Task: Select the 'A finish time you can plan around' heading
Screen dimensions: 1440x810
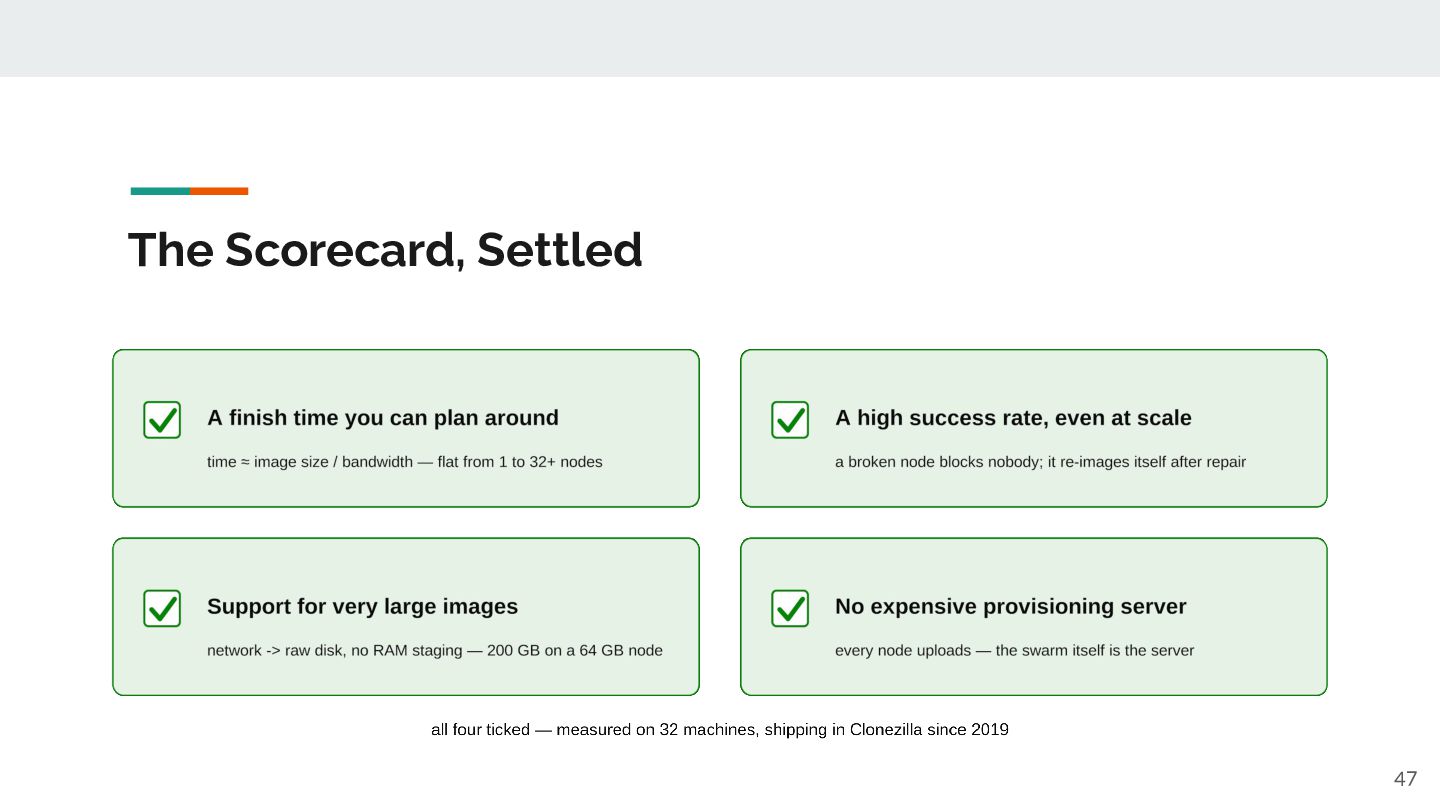Action: (x=383, y=418)
